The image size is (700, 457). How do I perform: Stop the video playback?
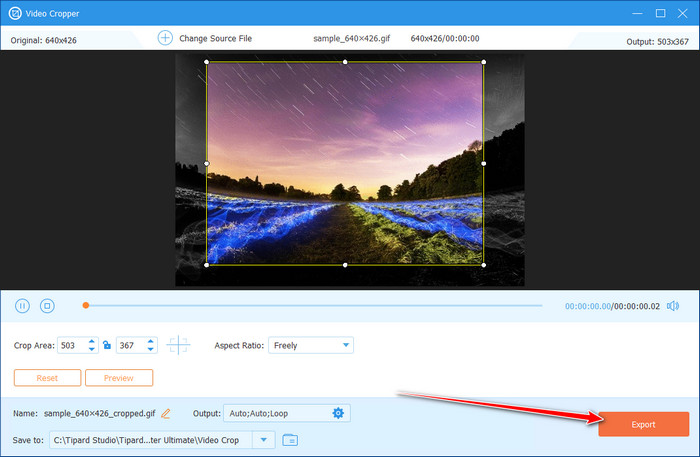(x=47, y=306)
